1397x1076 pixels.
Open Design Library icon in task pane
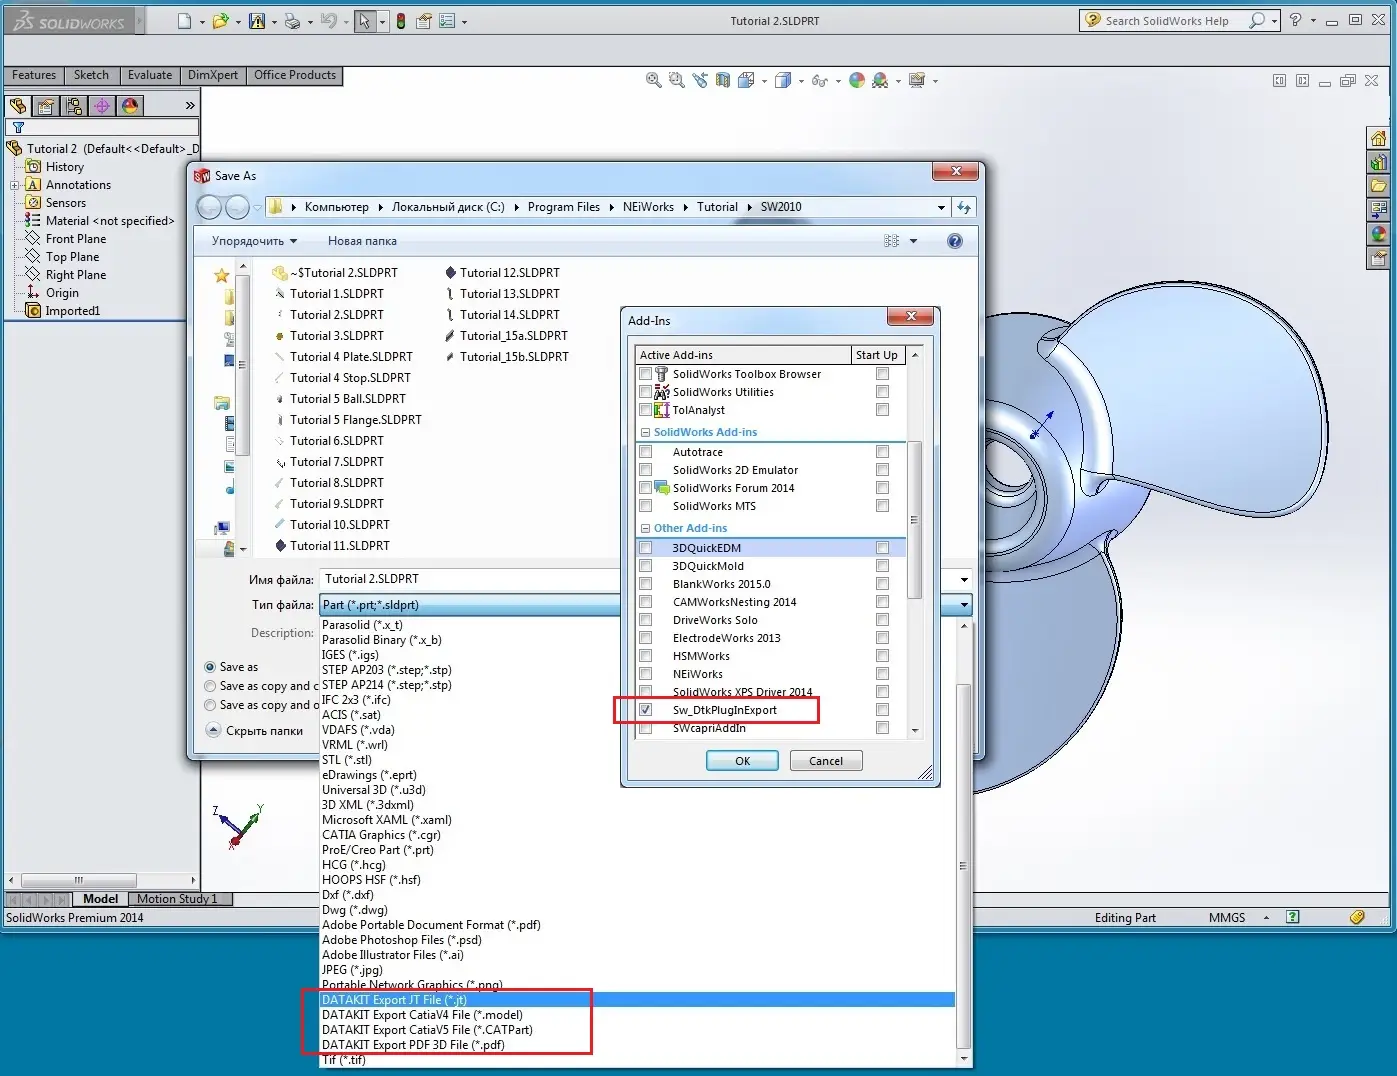tap(1379, 163)
